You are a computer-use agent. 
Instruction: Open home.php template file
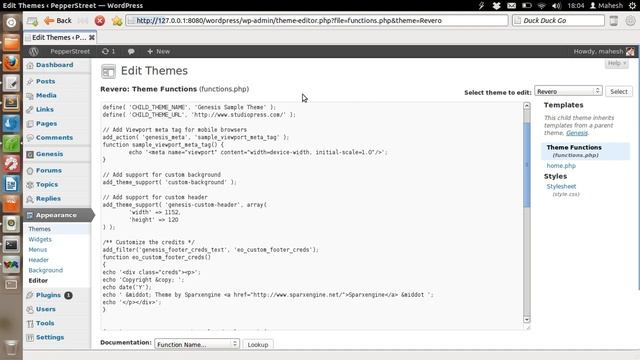pos(561,166)
